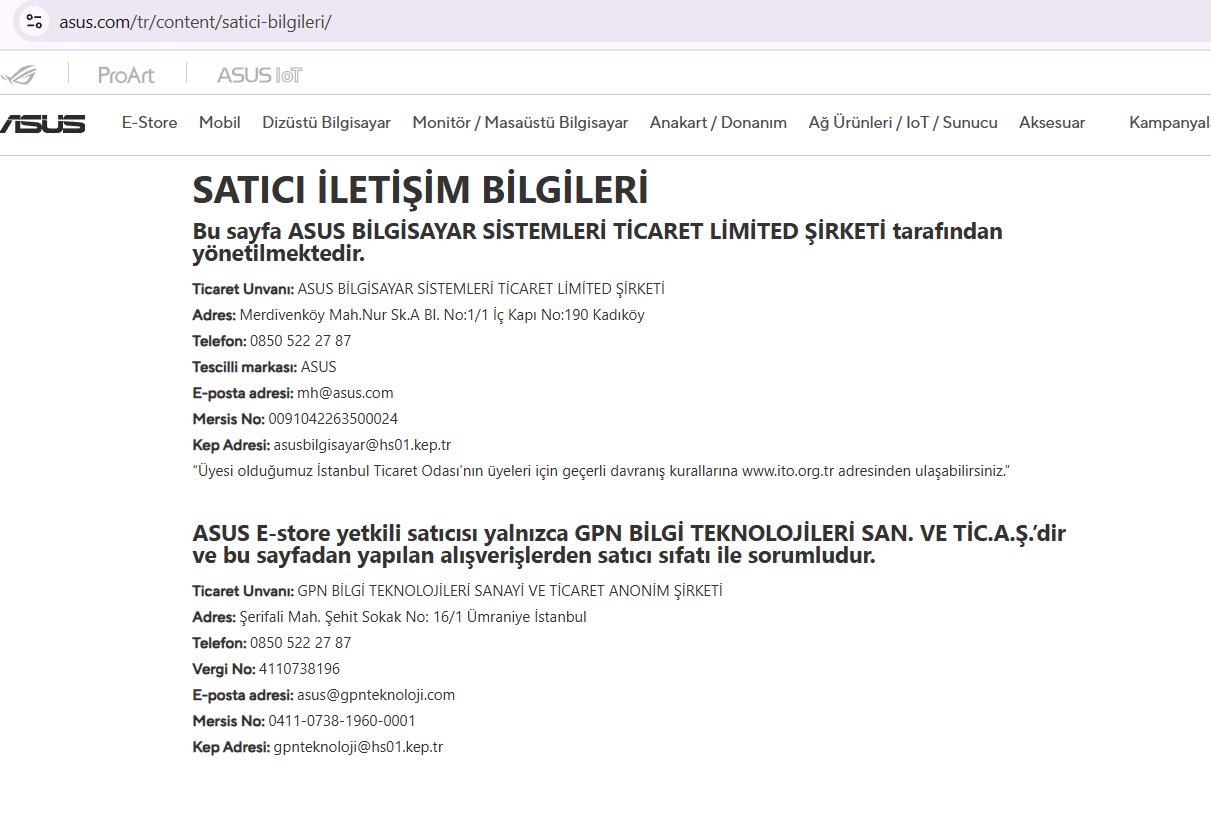Click the 'Tescilli markası: ASUS' line
The height and width of the screenshot is (825, 1211).
[265, 367]
